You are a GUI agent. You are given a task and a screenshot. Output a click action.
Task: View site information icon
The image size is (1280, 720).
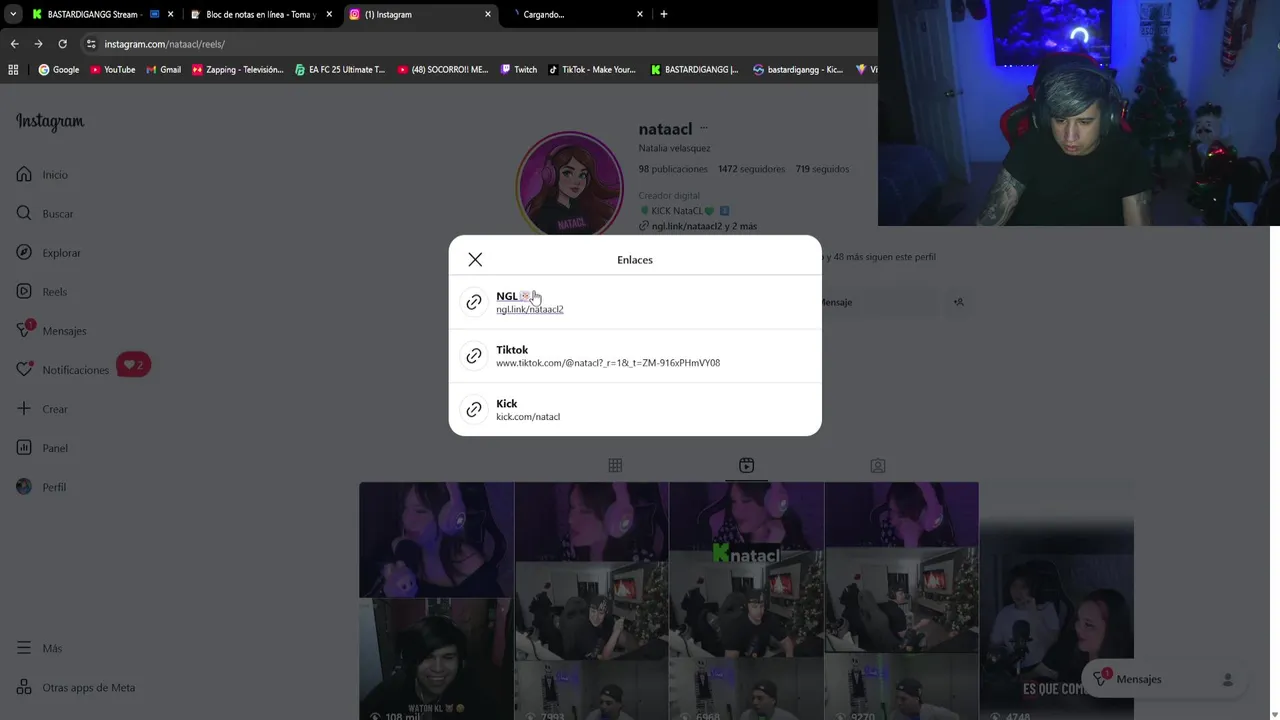click(91, 44)
